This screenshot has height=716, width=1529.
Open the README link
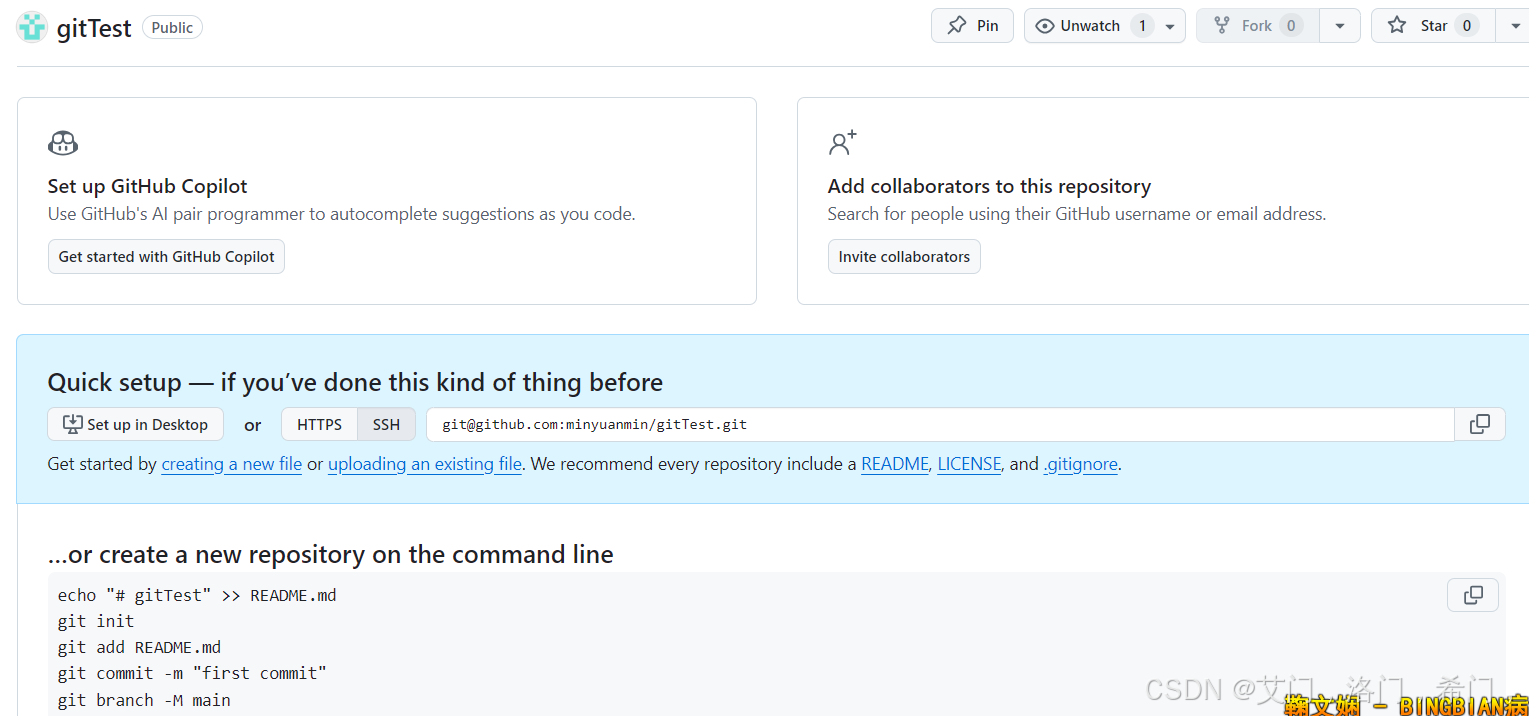point(895,464)
